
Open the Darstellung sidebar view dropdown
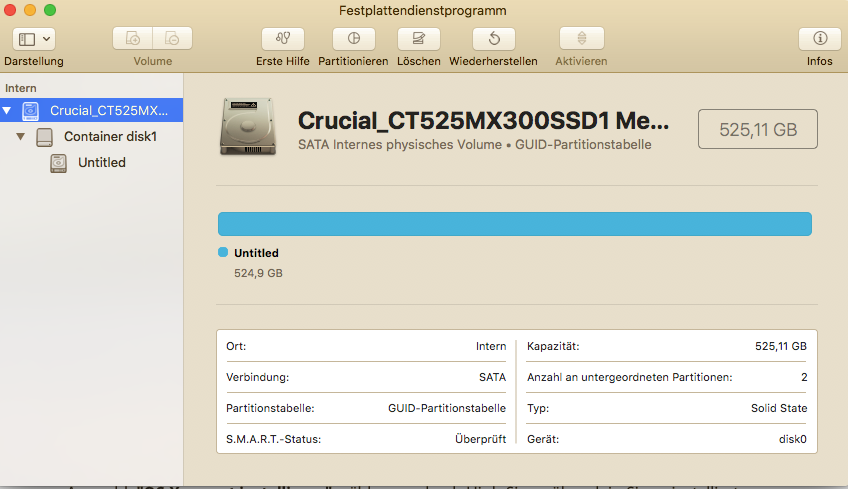pos(34,39)
